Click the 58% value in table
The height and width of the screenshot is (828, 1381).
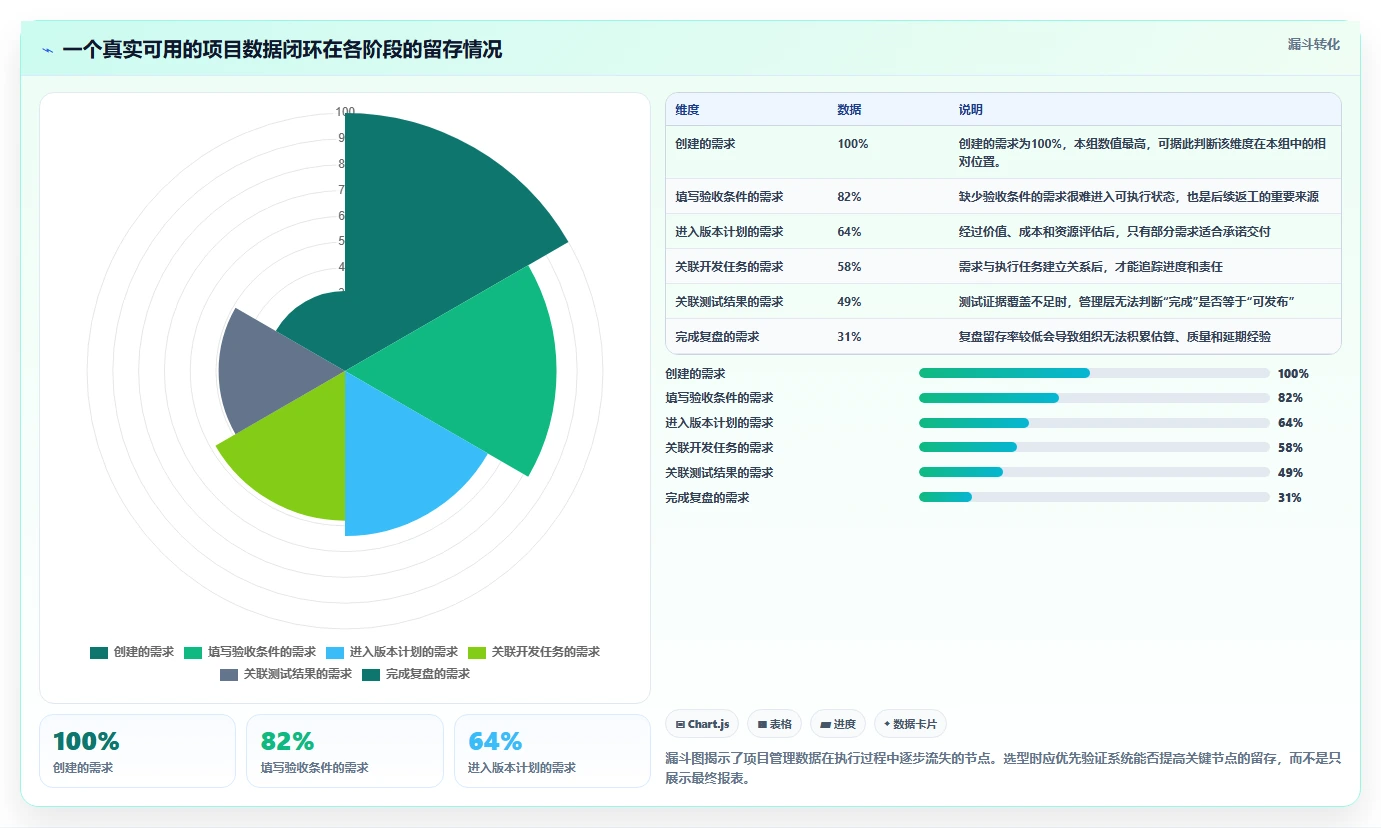point(849,267)
